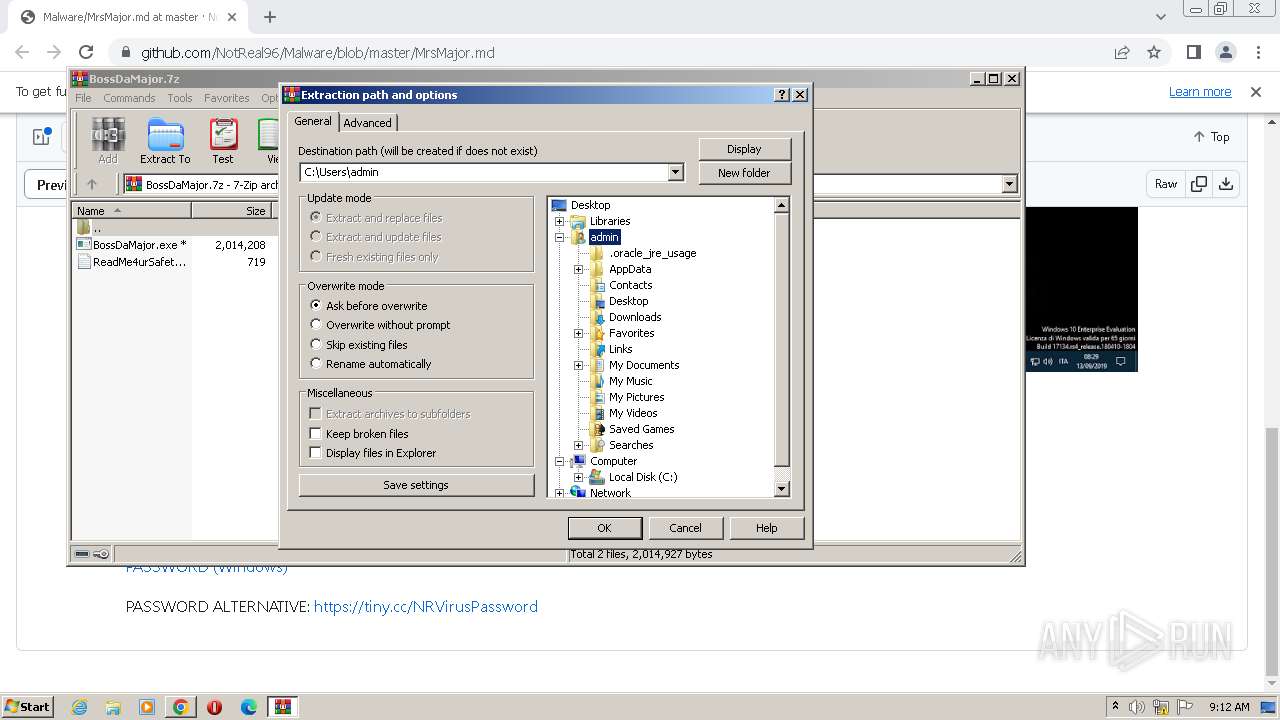Click the GitHub Raw button
Viewport: 1280px width, 720px height.
pyautogui.click(x=1166, y=184)
